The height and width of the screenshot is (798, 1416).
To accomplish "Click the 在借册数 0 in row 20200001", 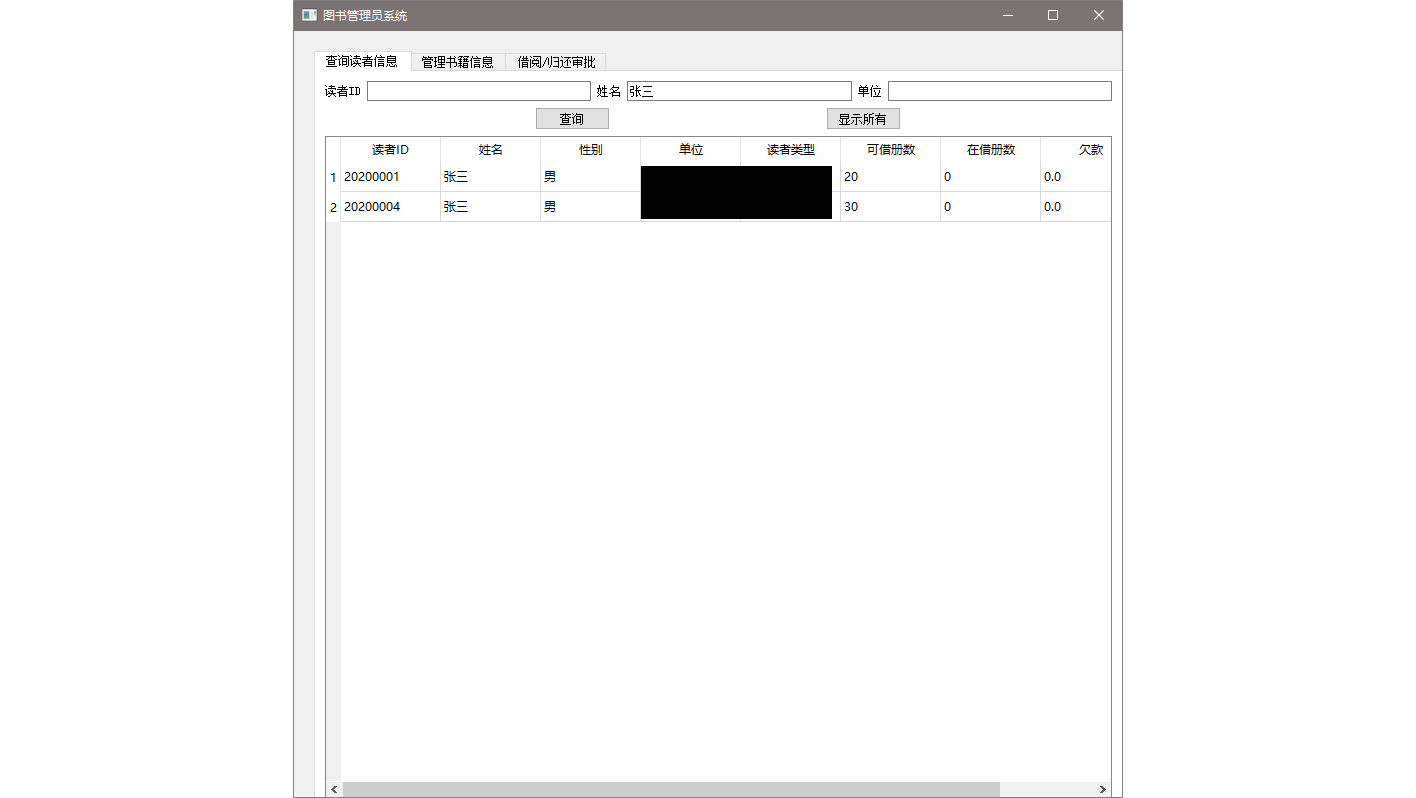I will coord(991,177).
